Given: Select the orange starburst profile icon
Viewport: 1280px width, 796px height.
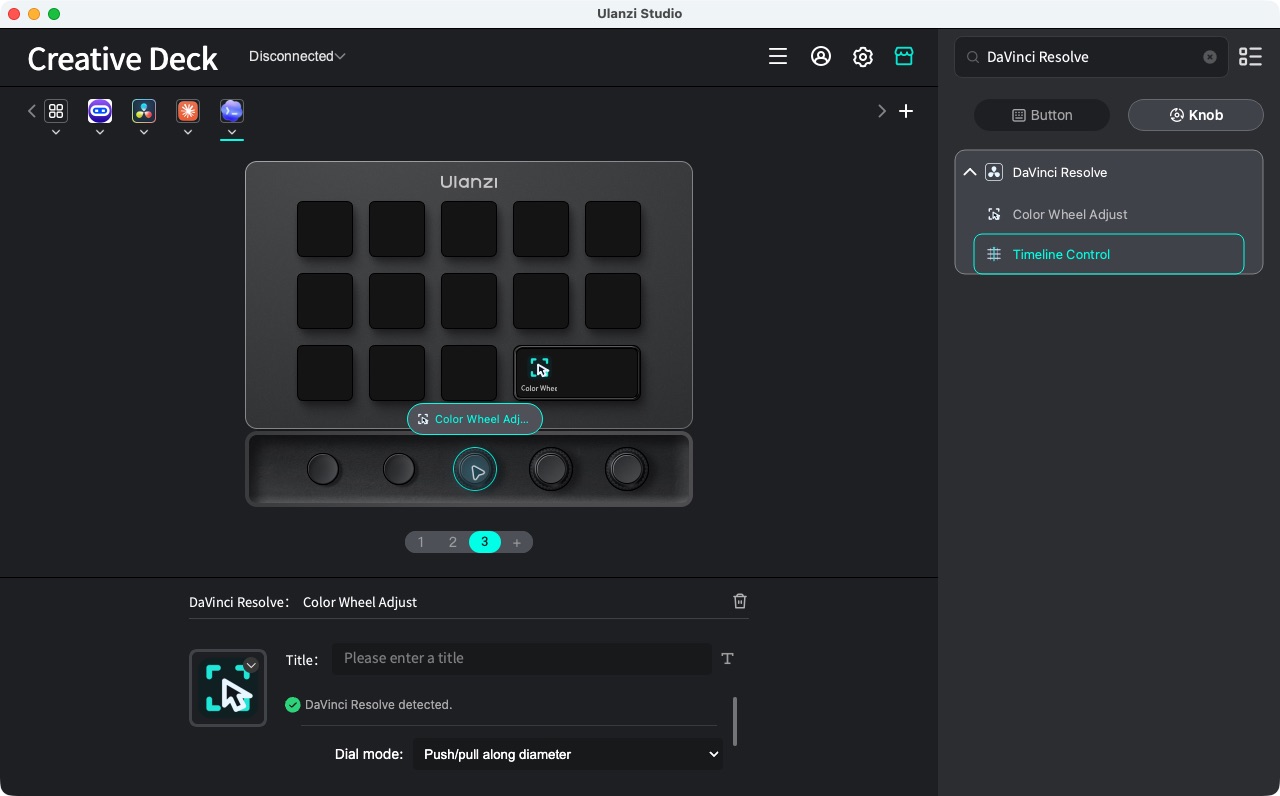Looking at the screenshot, I should point(188,111).
